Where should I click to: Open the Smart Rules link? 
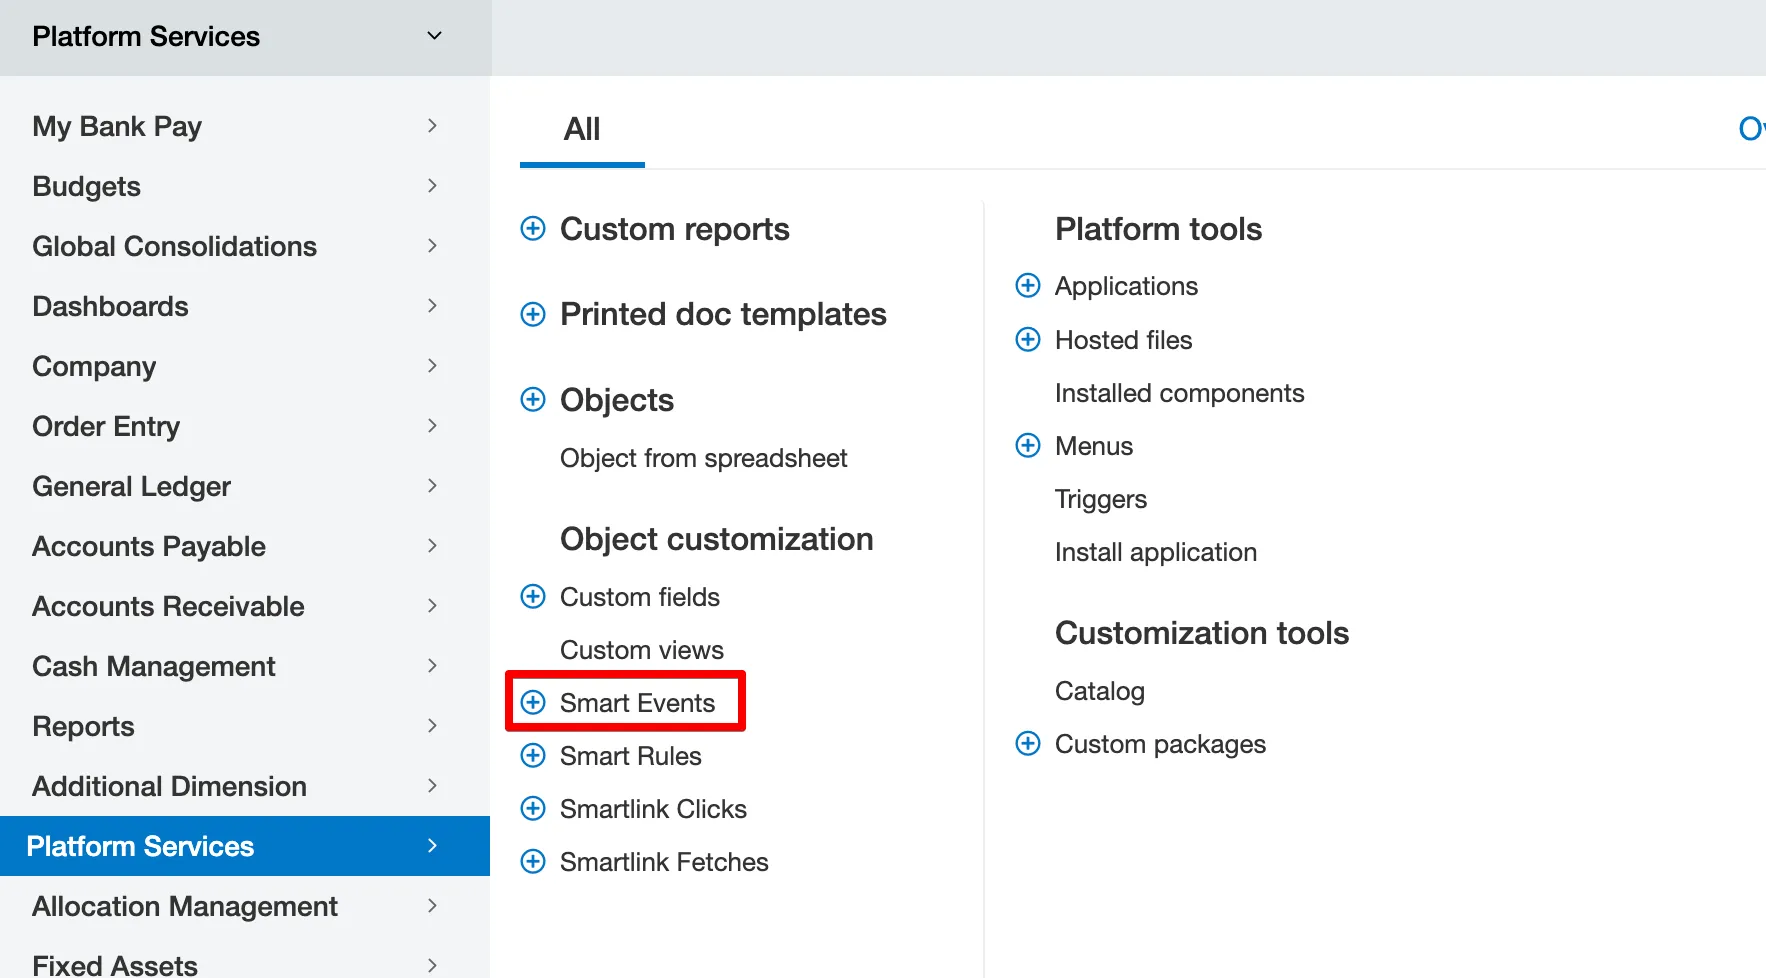[x=631, y=756]
